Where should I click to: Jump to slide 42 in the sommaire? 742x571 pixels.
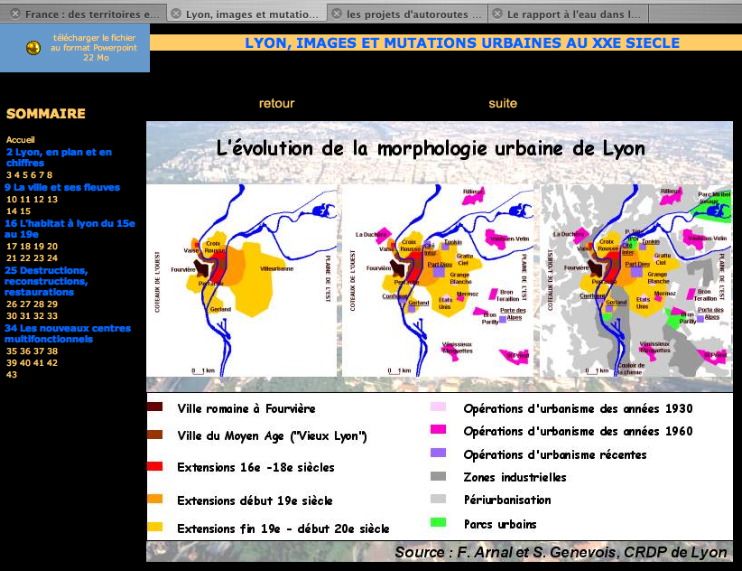52,363
